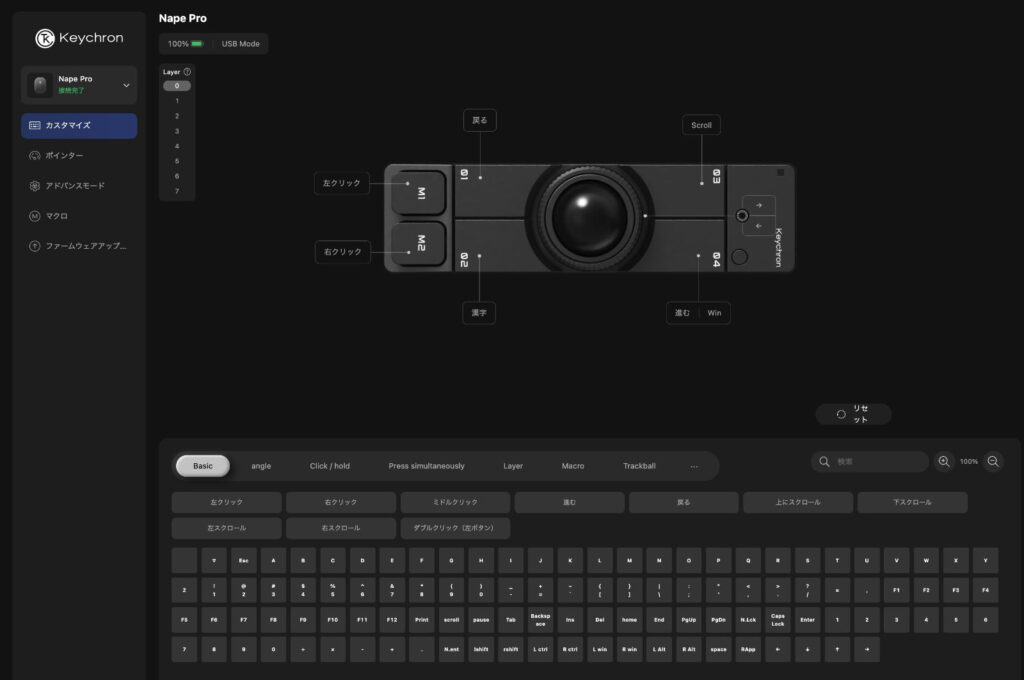Open アドバンスモード via its gear icon

pyautogui.click(x=33, y=185)
